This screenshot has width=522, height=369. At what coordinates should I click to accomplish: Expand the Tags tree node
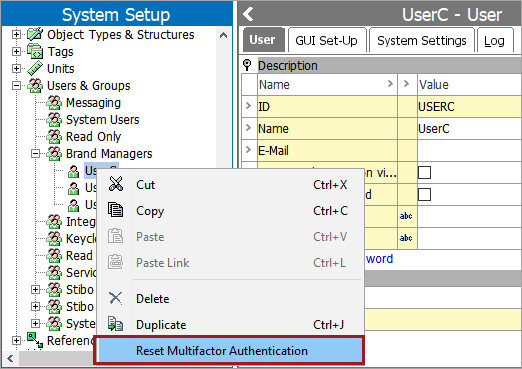[x=16, y=51]
